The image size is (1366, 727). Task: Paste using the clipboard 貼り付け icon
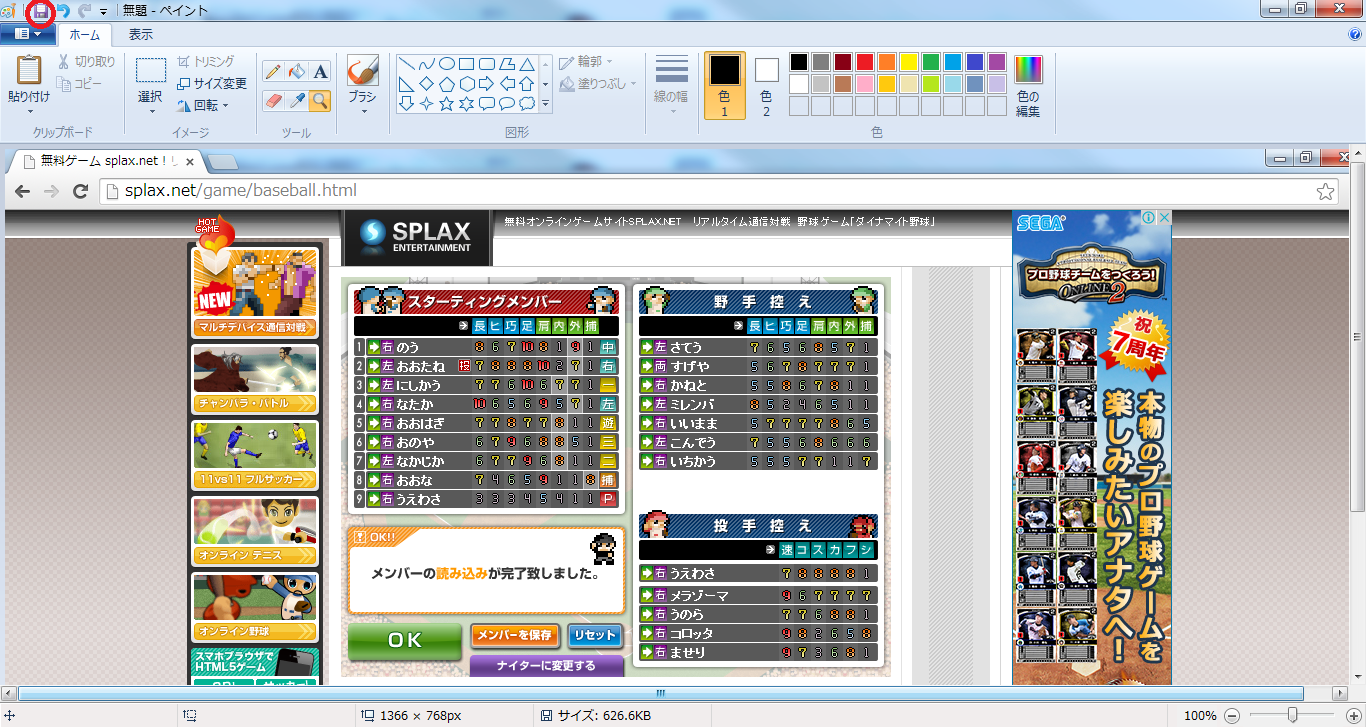(29, 70)
